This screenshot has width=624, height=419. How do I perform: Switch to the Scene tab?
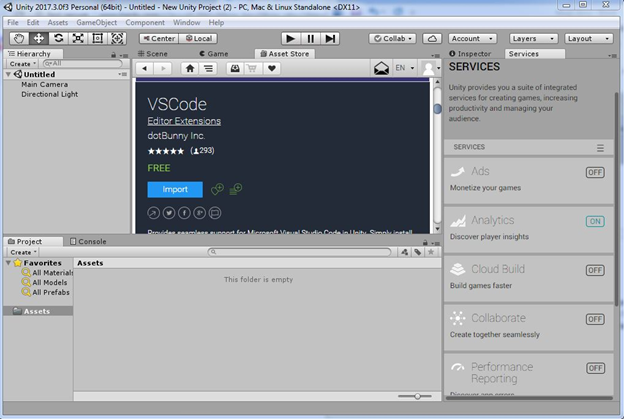coord(153,54)
